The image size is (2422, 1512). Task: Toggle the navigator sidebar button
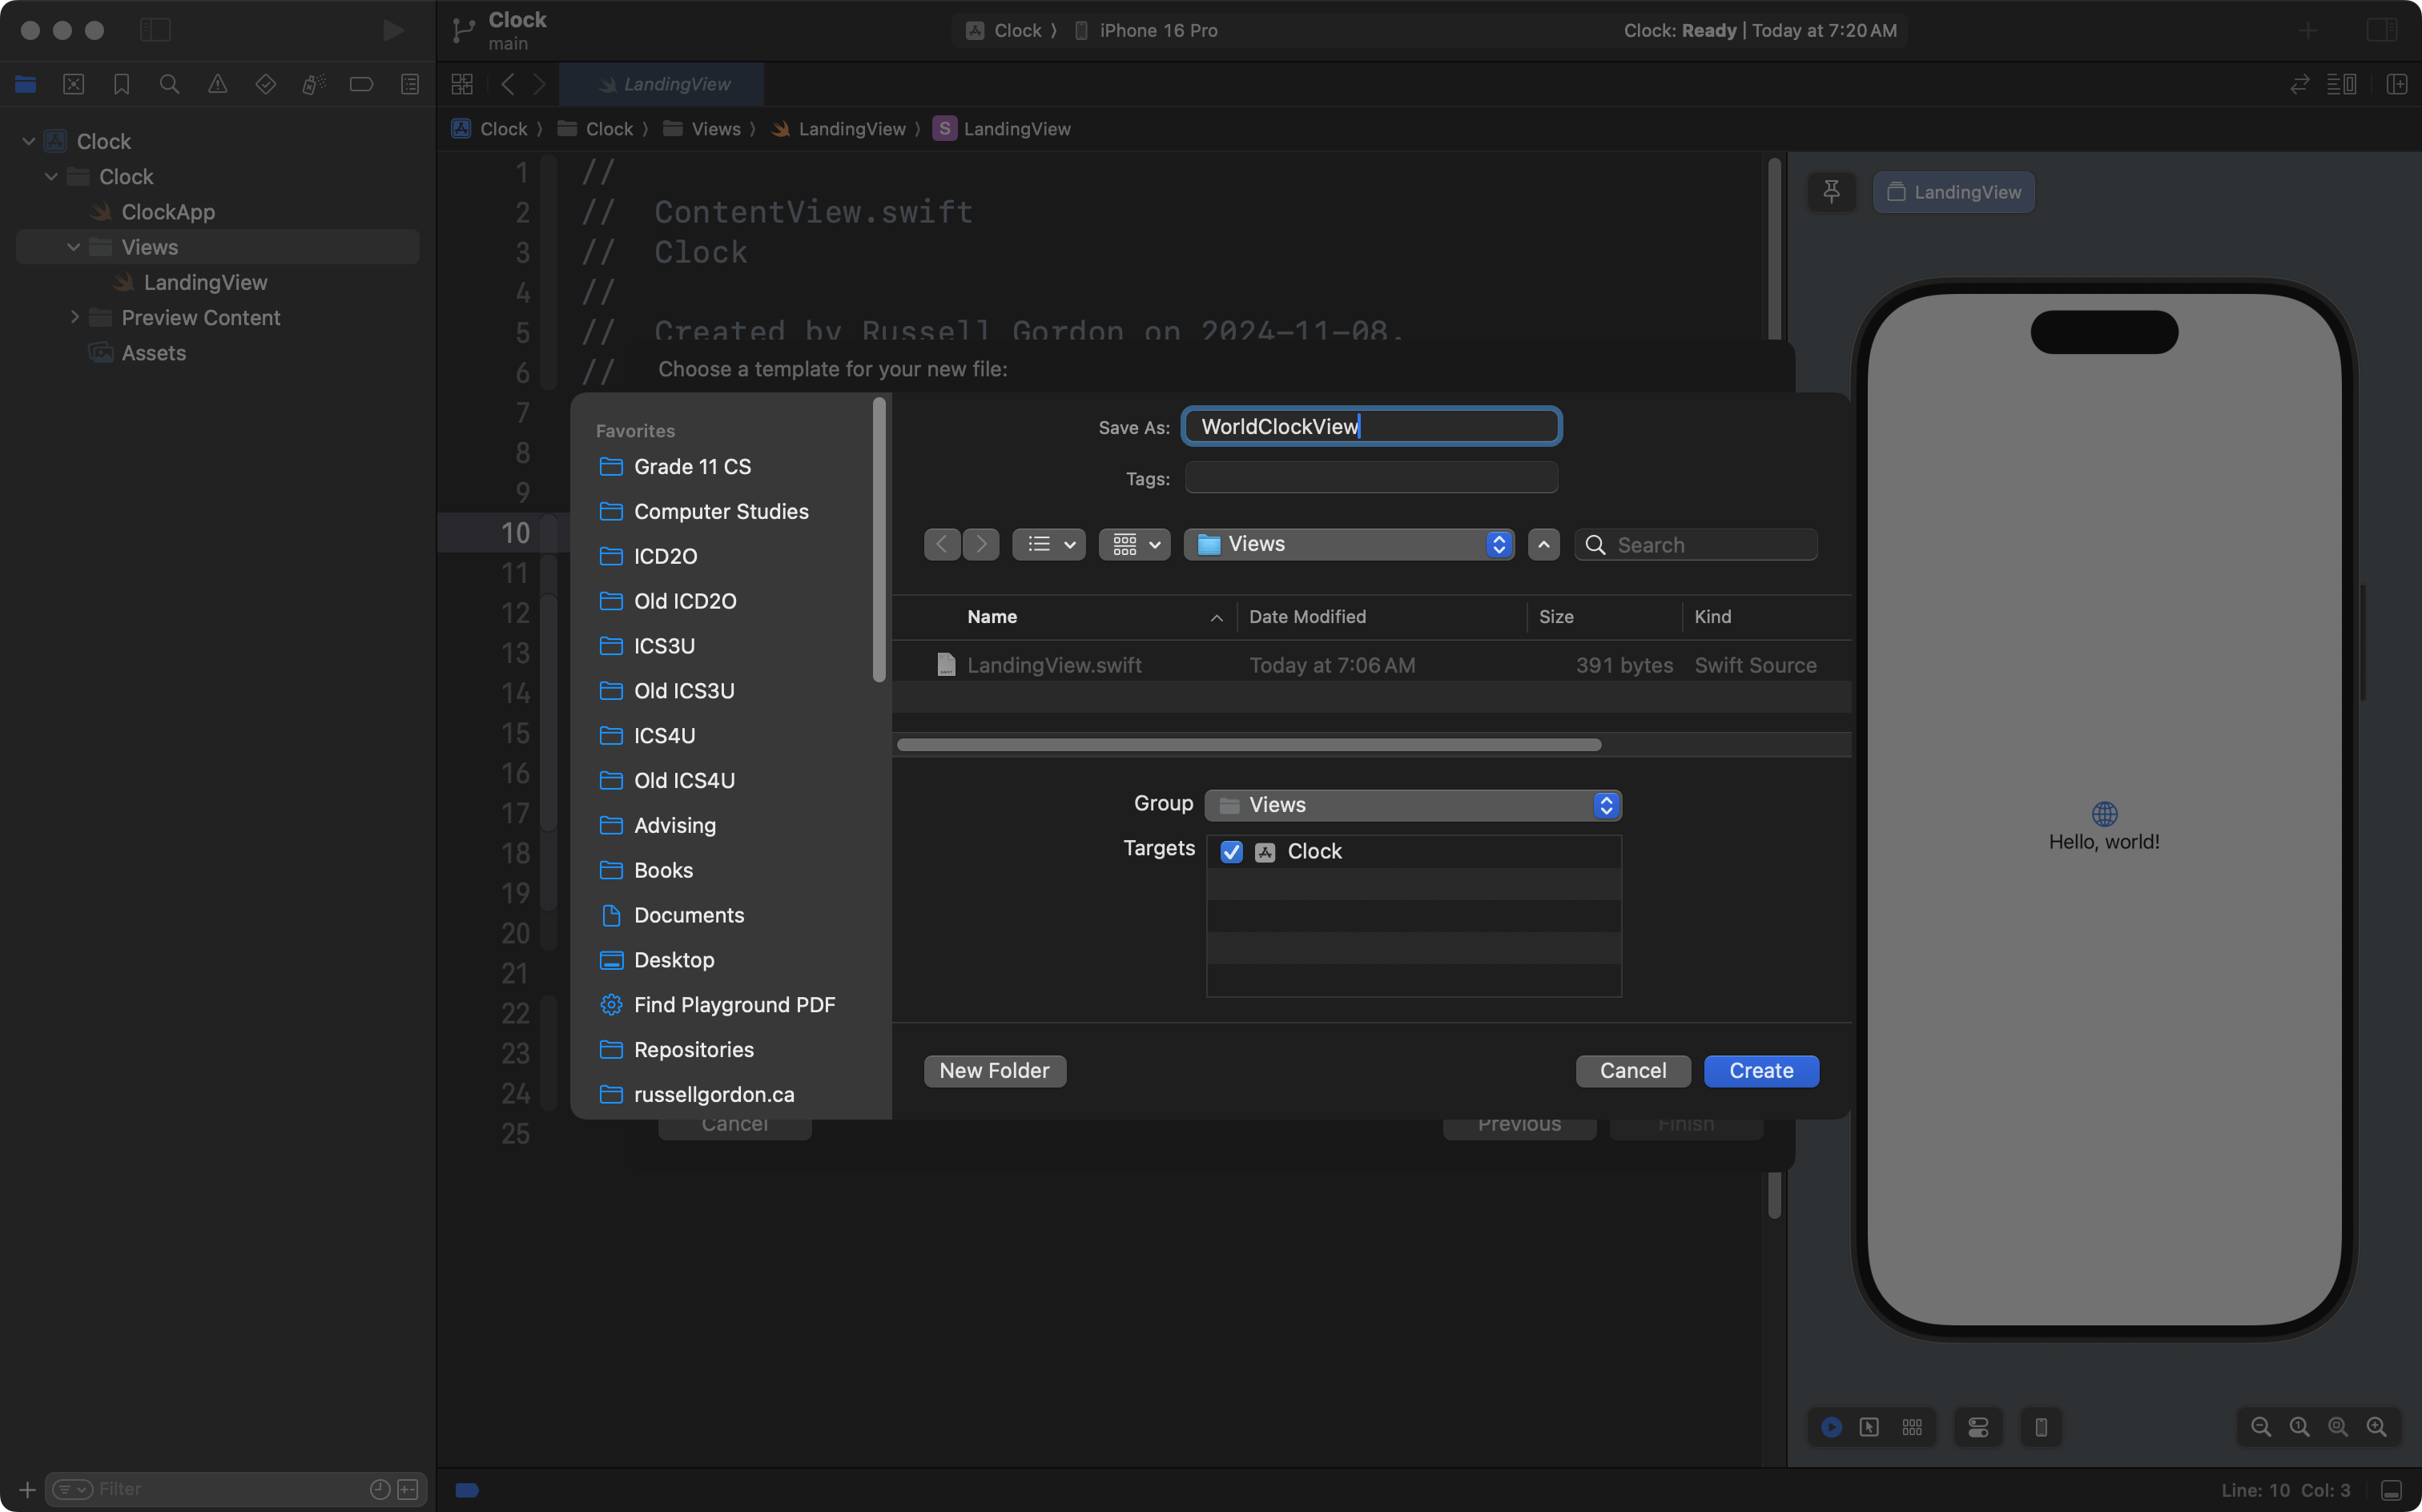point(155,30)
